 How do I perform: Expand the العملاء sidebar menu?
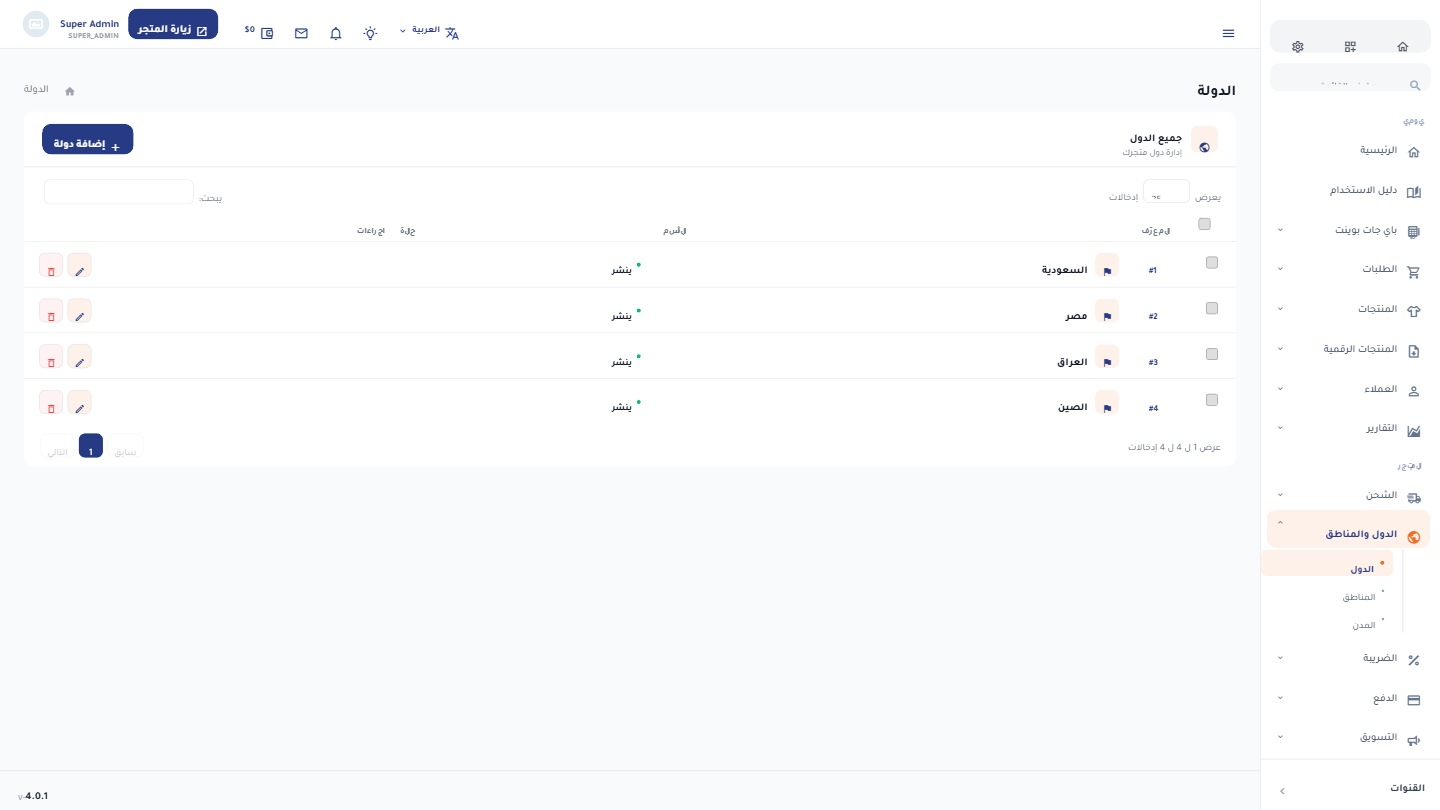(1349, 390)
